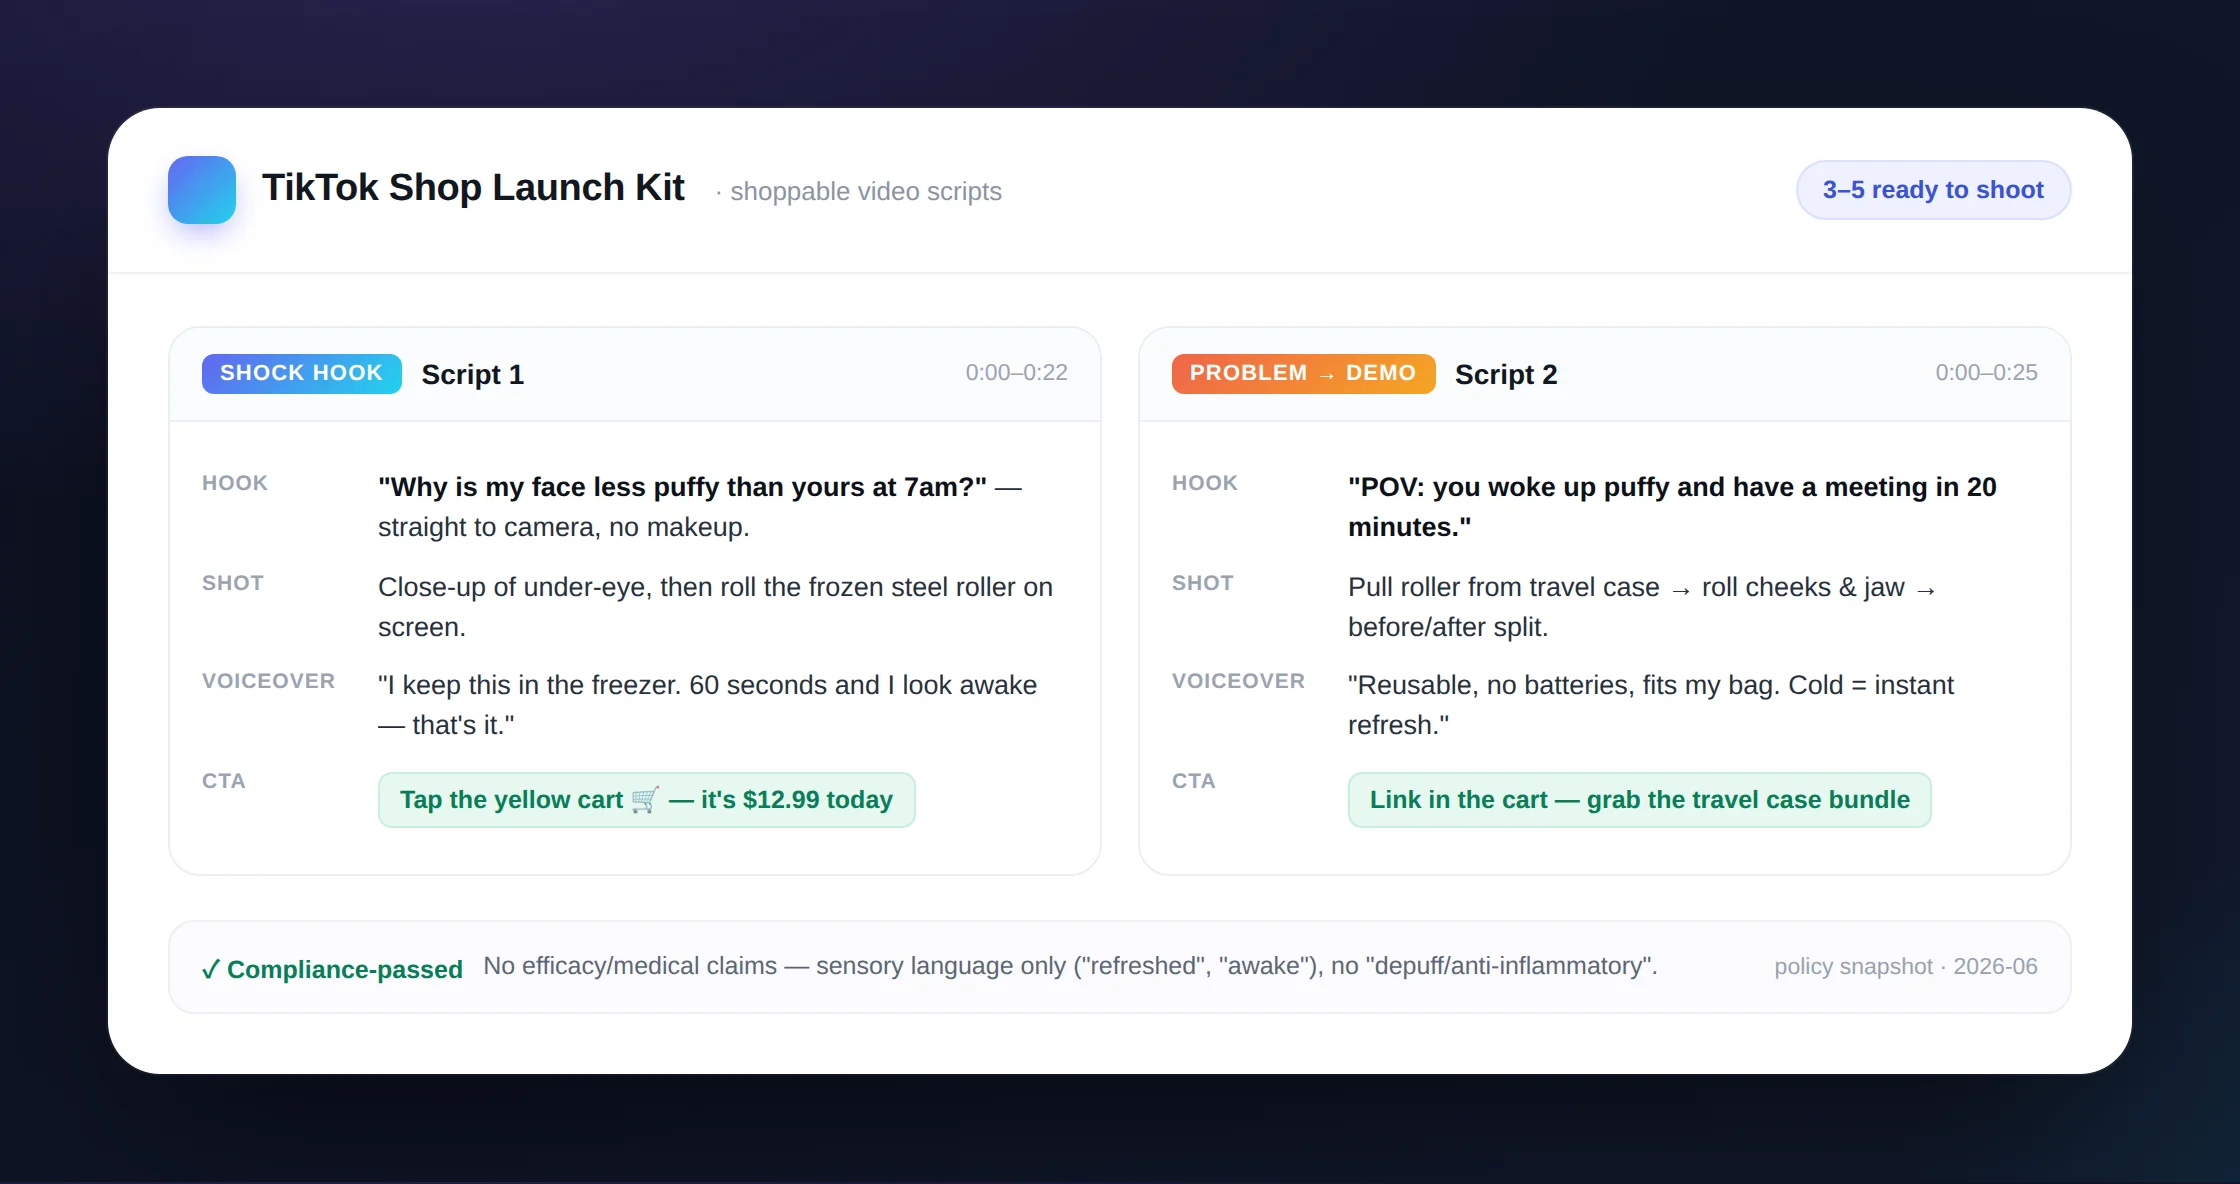Viewport: 2240px width, 1184px height.
Task: Click the cart emoji in Script 1 CTA
Action: pos(645,800)
